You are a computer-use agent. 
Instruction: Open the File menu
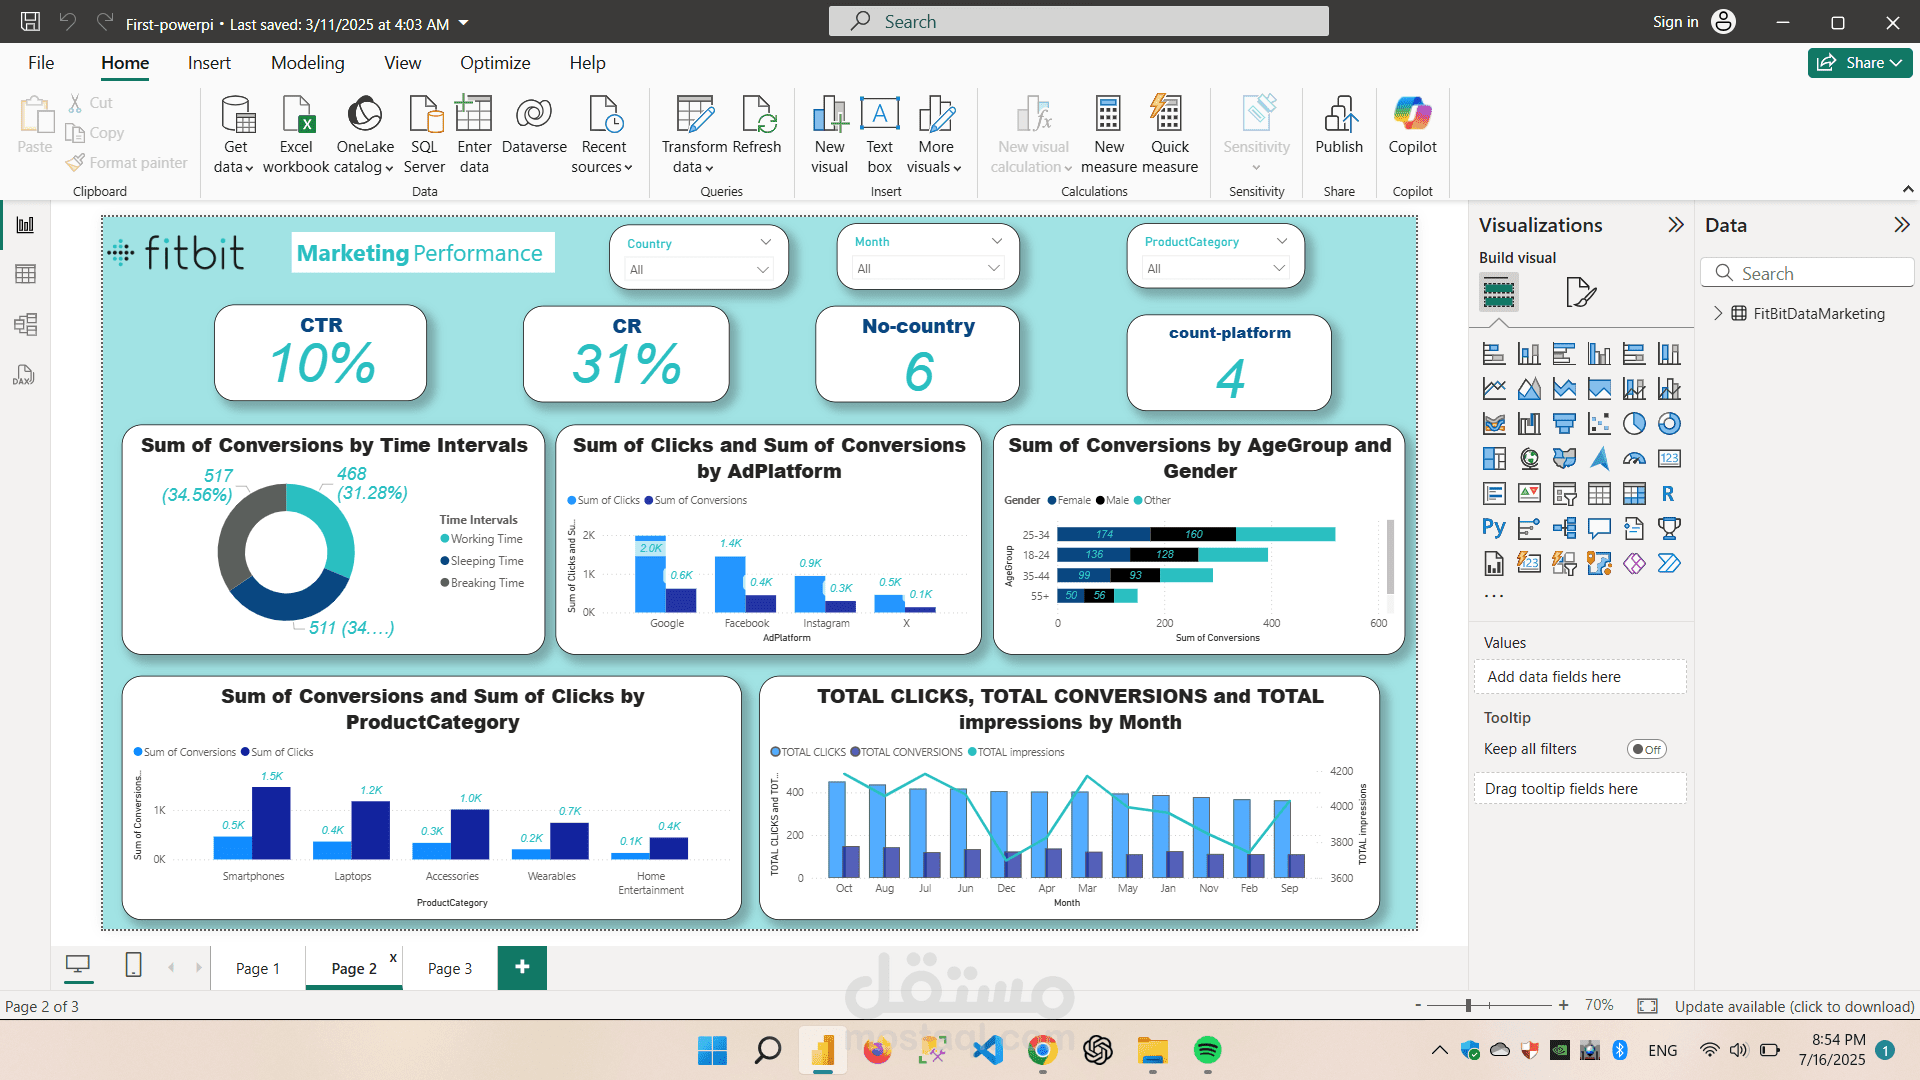pos(41,63)
